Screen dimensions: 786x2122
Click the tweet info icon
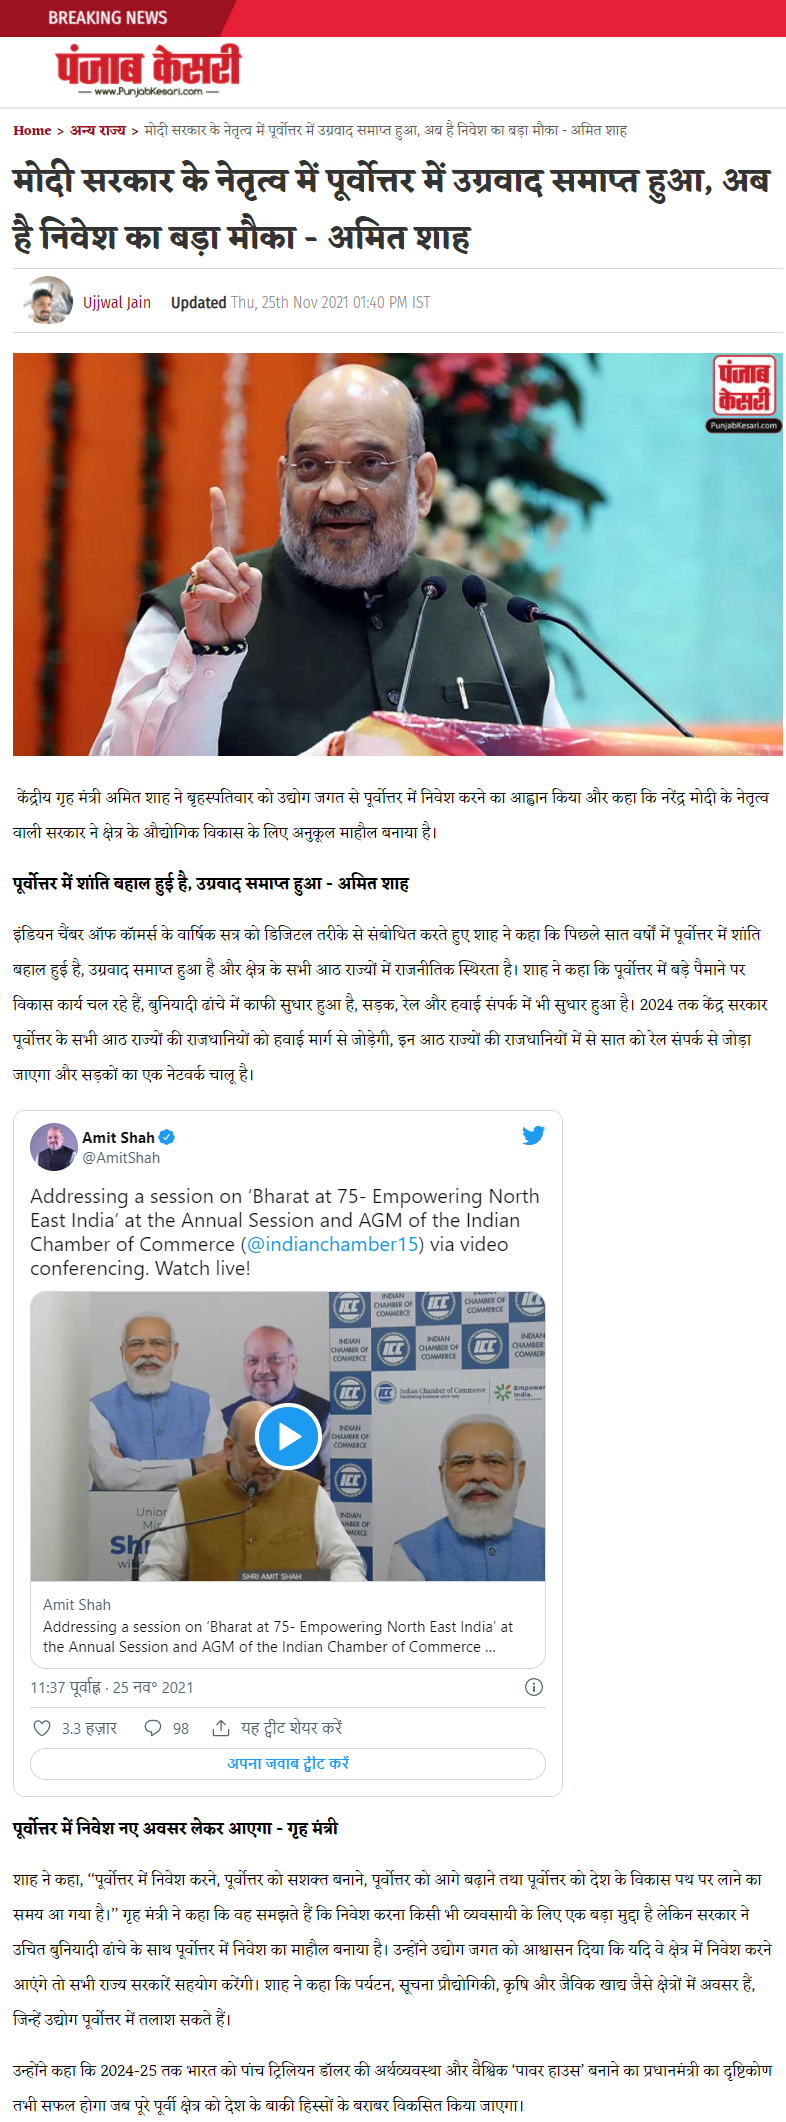click(534, 1687)
